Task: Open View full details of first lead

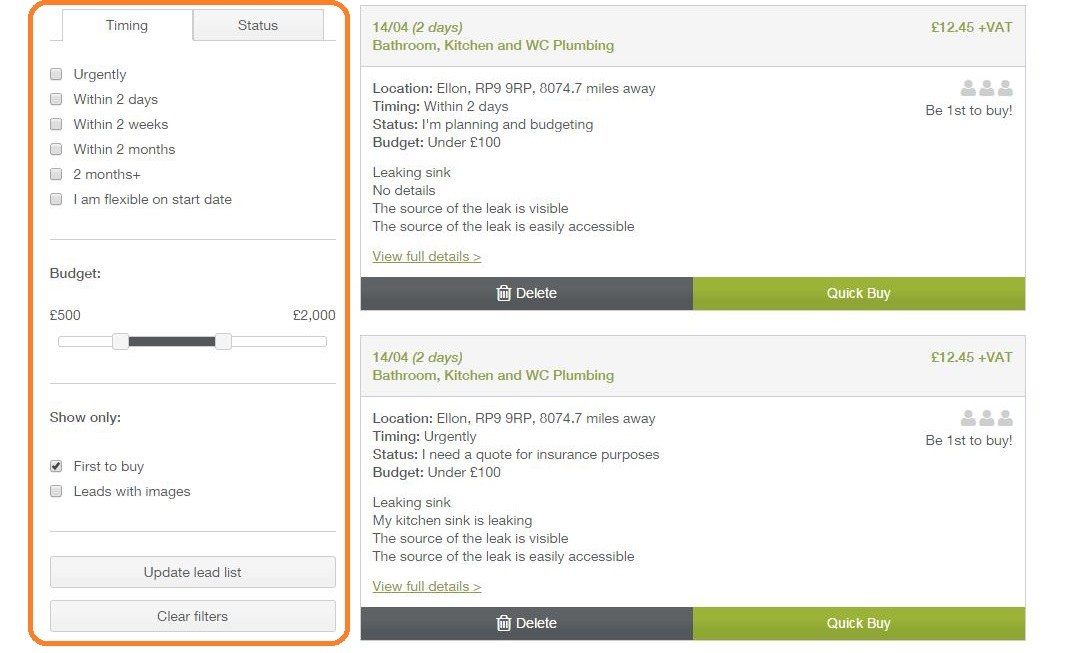Action: (426, 256)
